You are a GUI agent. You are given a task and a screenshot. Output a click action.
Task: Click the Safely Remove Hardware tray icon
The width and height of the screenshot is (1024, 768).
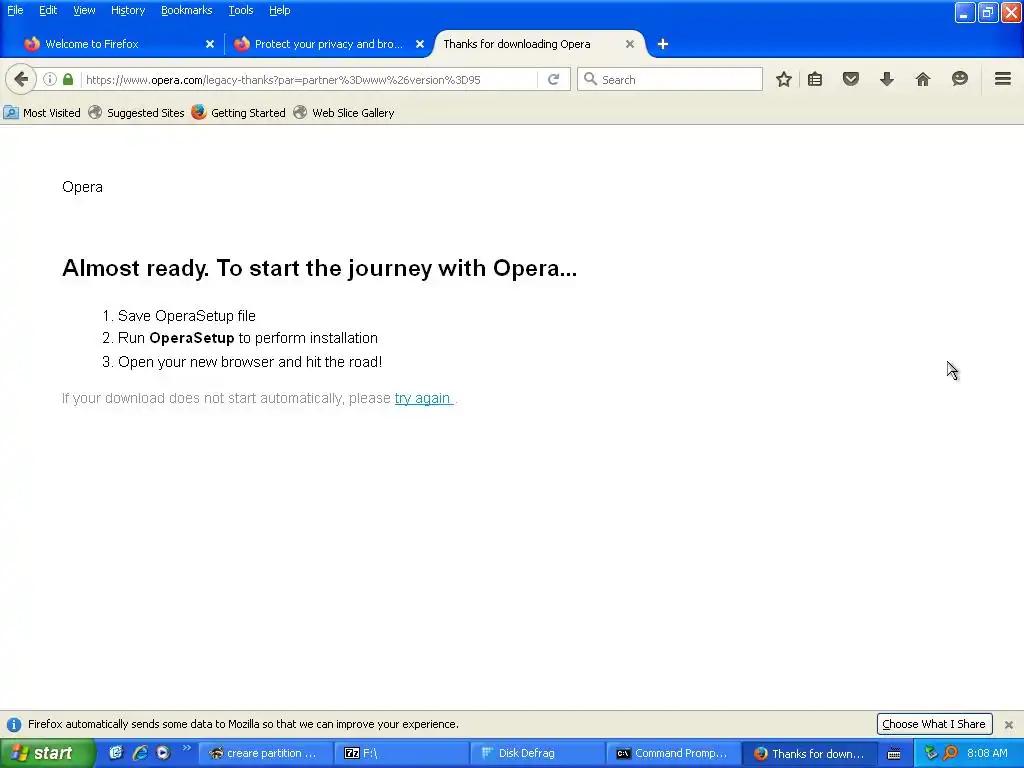931,753
